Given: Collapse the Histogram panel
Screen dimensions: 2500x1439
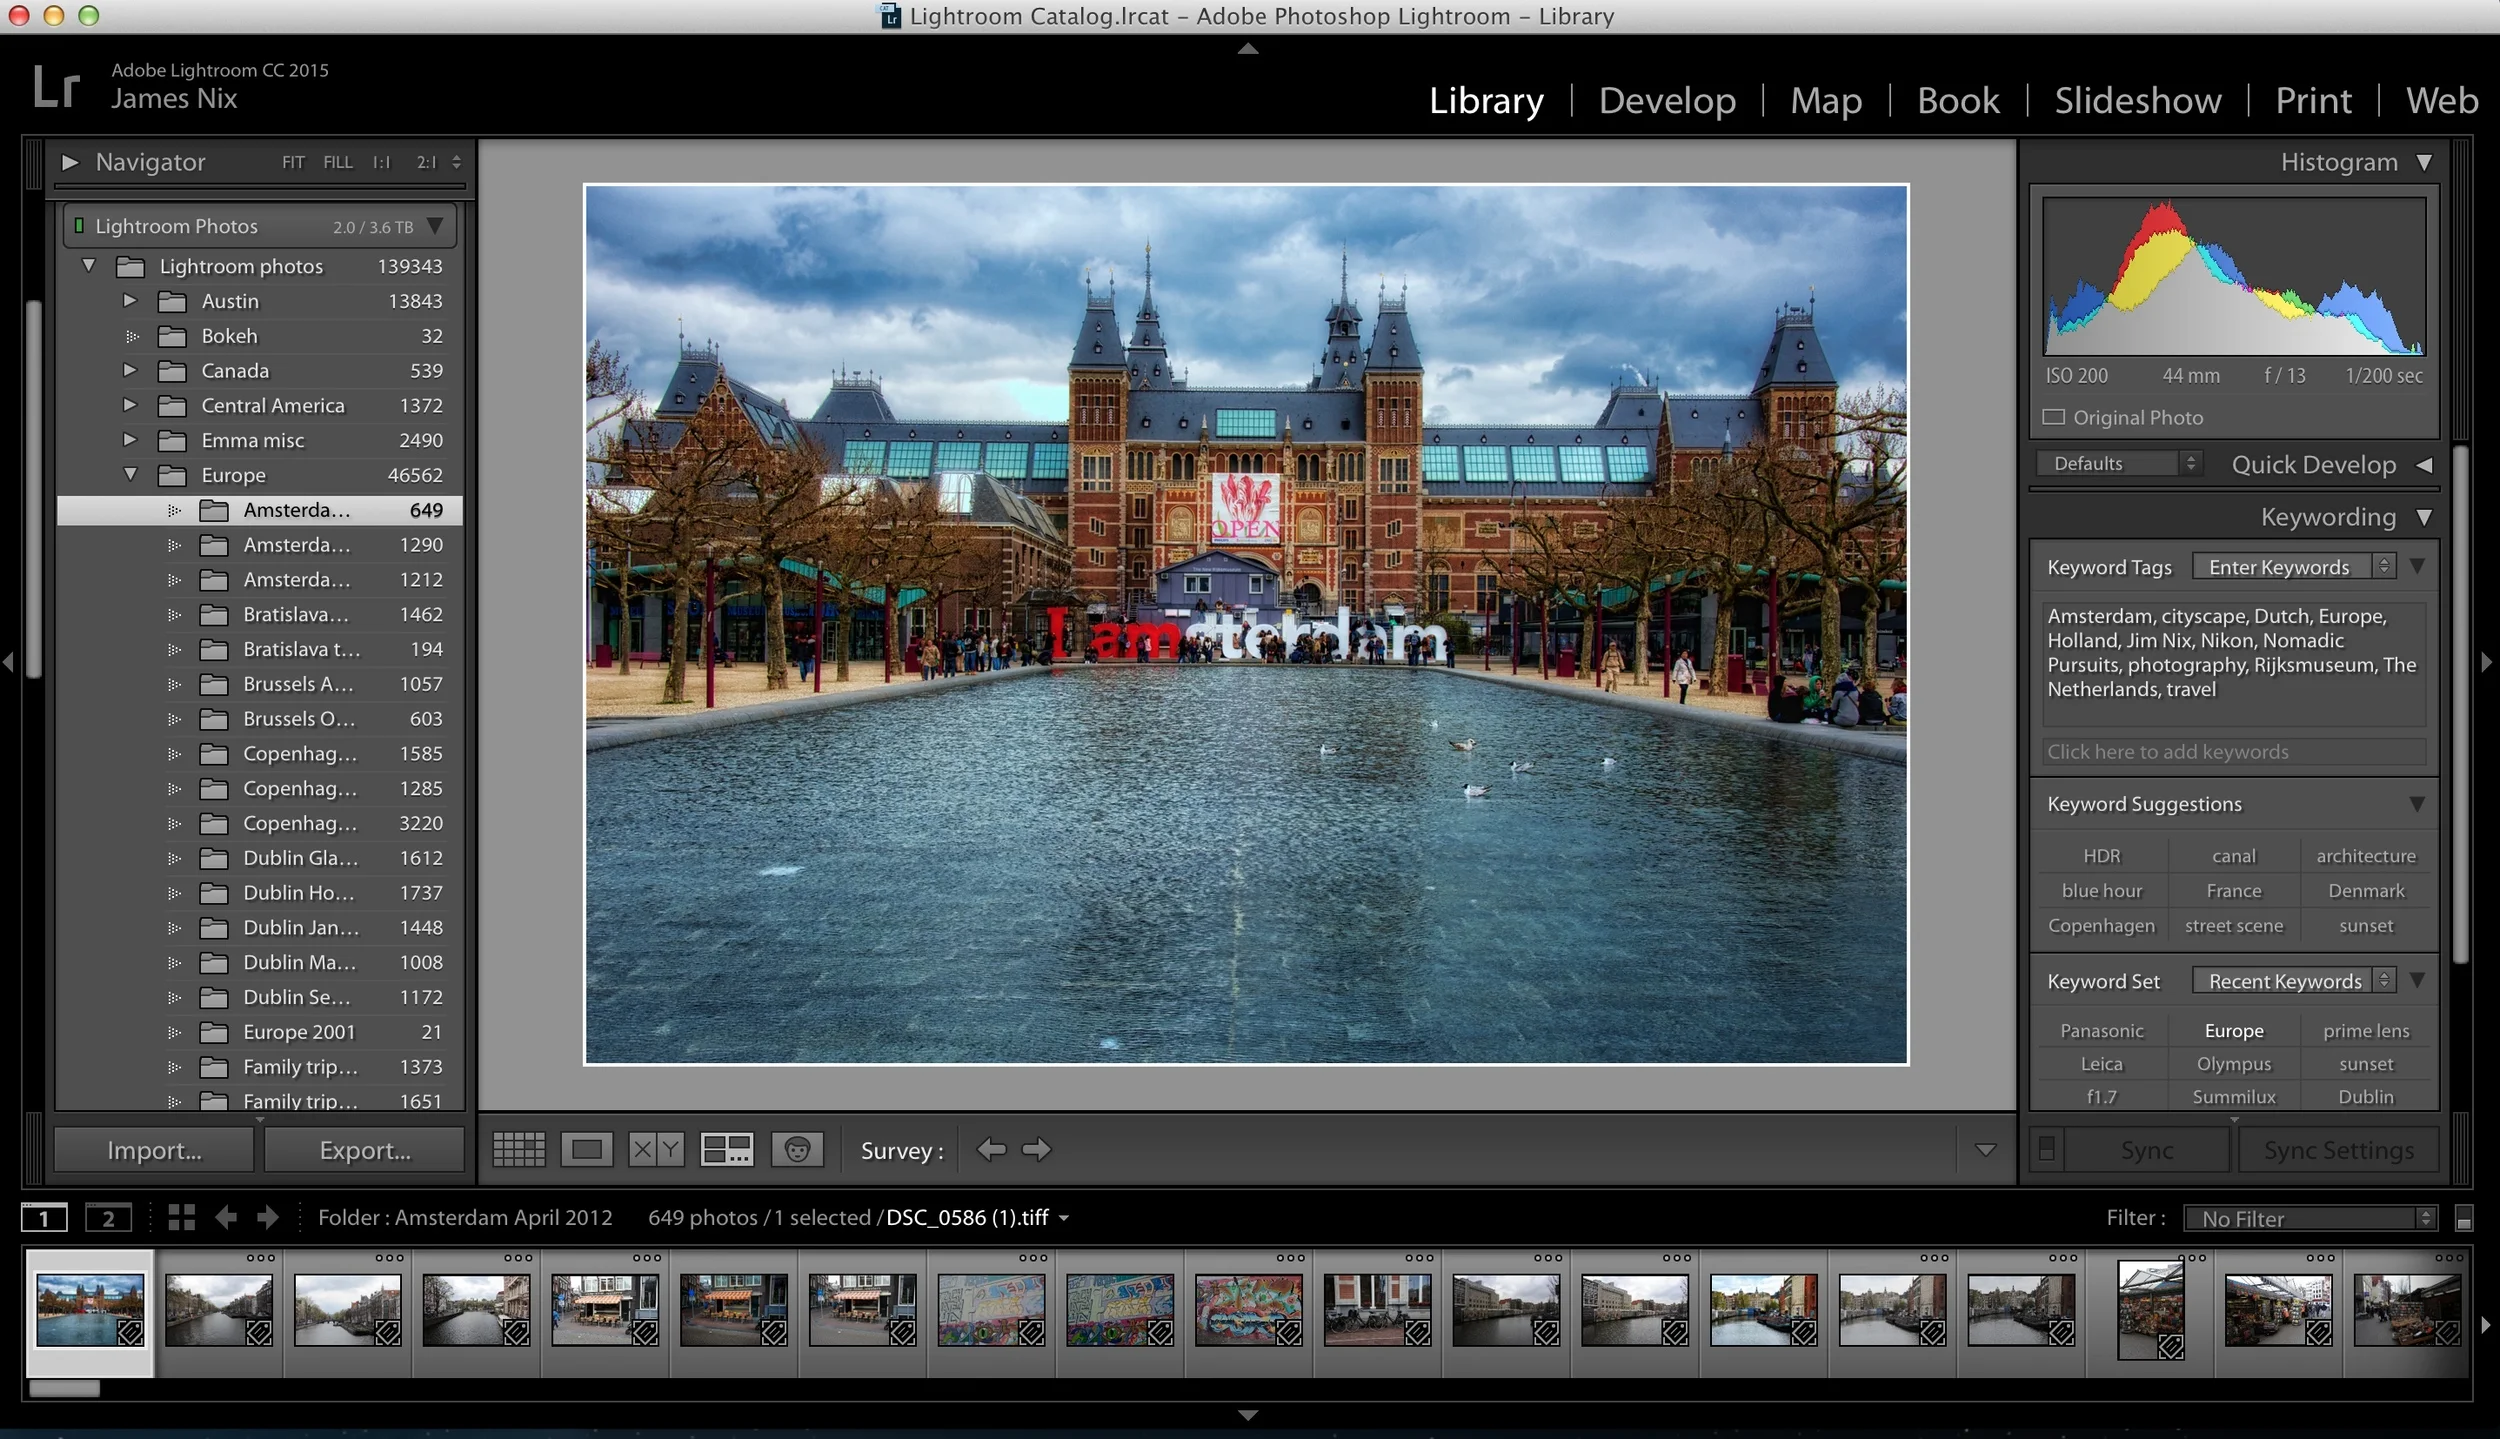Looking at the screenshot, I should click(x=2424, y=162).
